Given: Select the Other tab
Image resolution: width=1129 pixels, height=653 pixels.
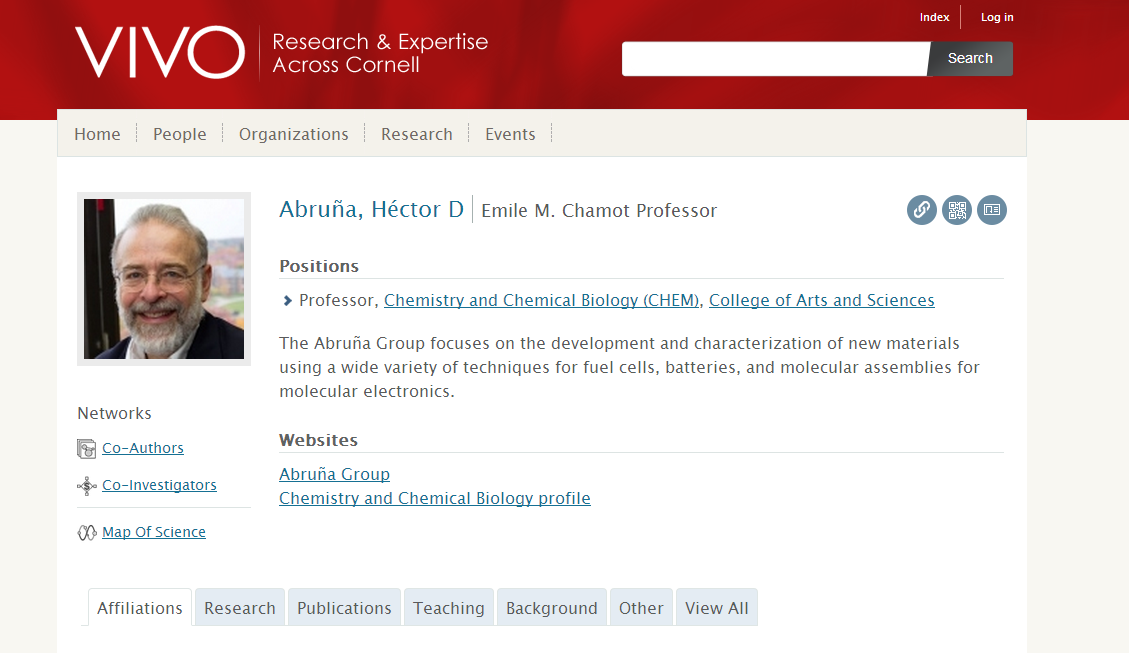Looking at the screenshot, I should (641, 608).
